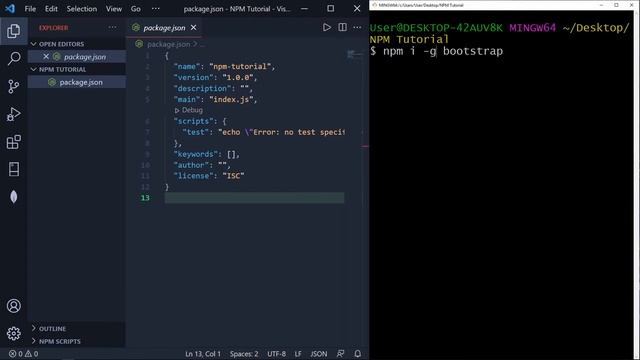The image size is (640, 360).
Task: Click the "keywords" key in editor
Action: [196, 154]
